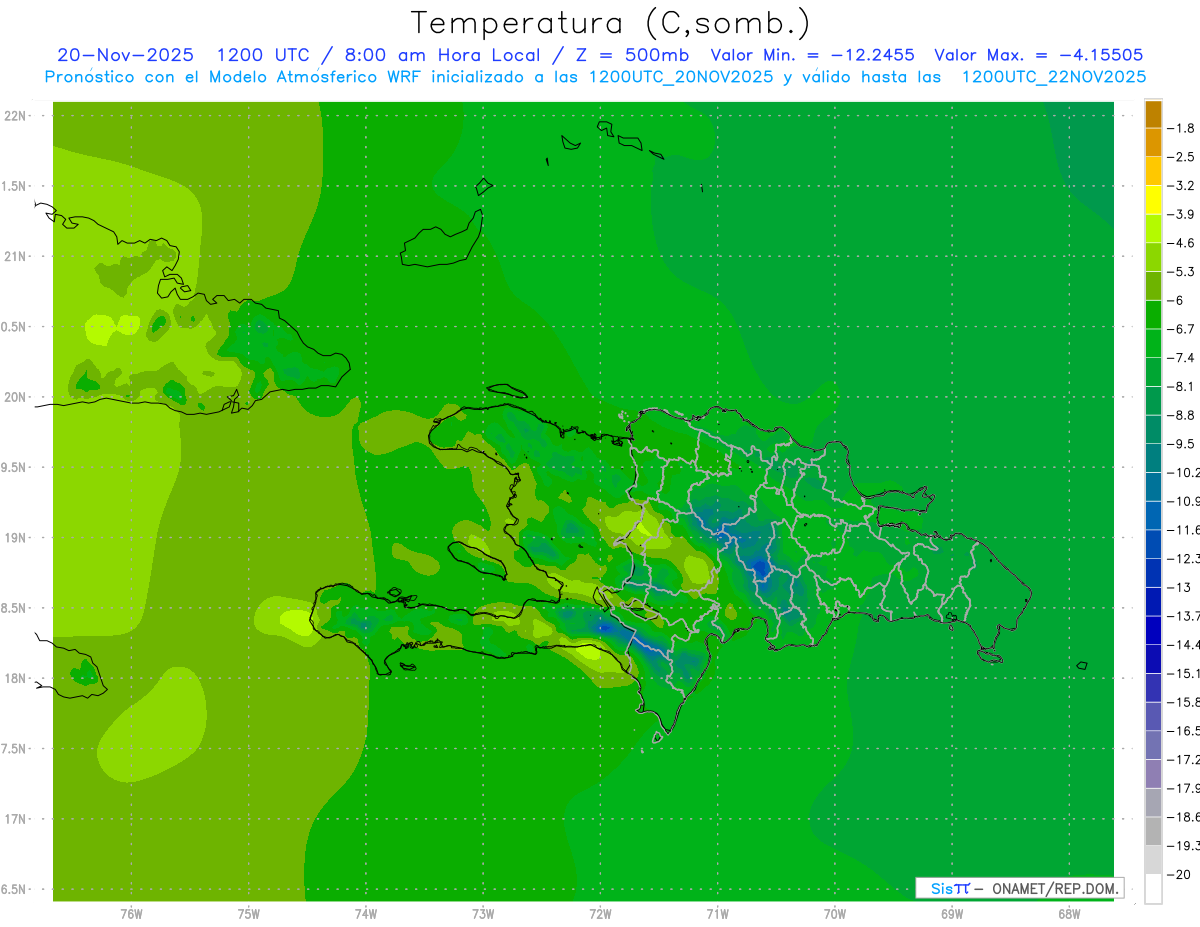Screen dimensions: 1200x927
Task: Pick the white swatch below -20
Action: [x=1153, y=889]
